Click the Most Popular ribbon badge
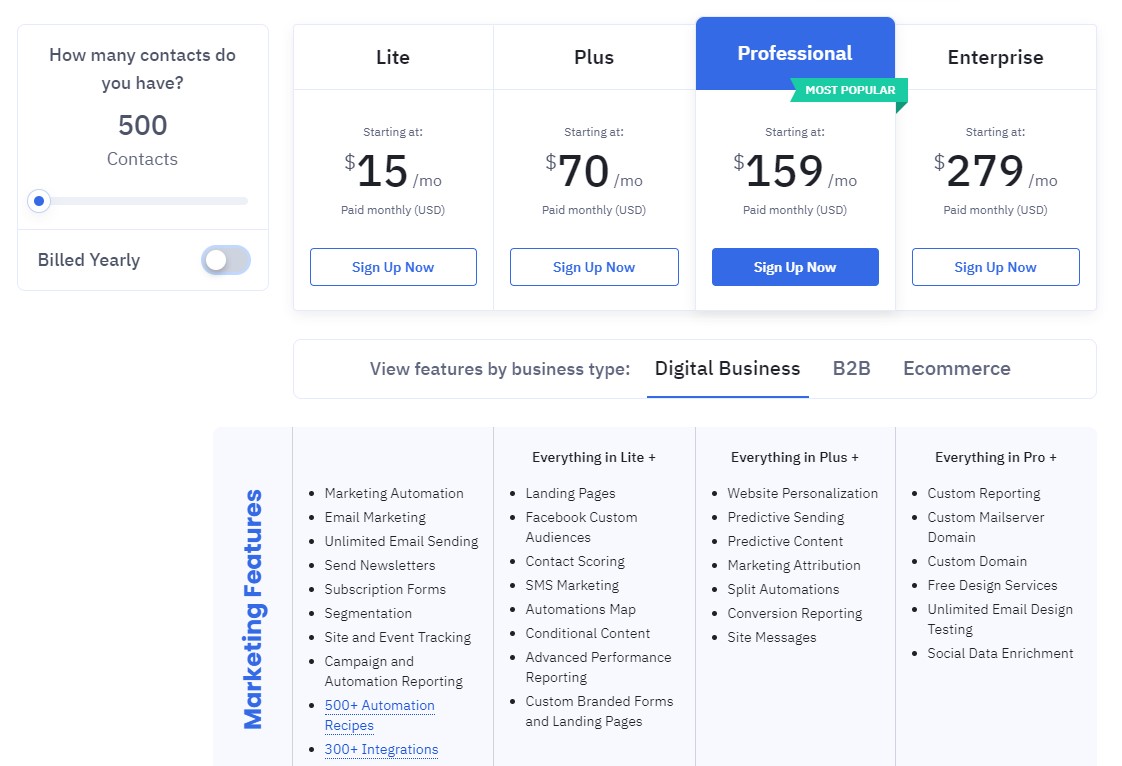The image size is (1122, 766). (850, 90)
